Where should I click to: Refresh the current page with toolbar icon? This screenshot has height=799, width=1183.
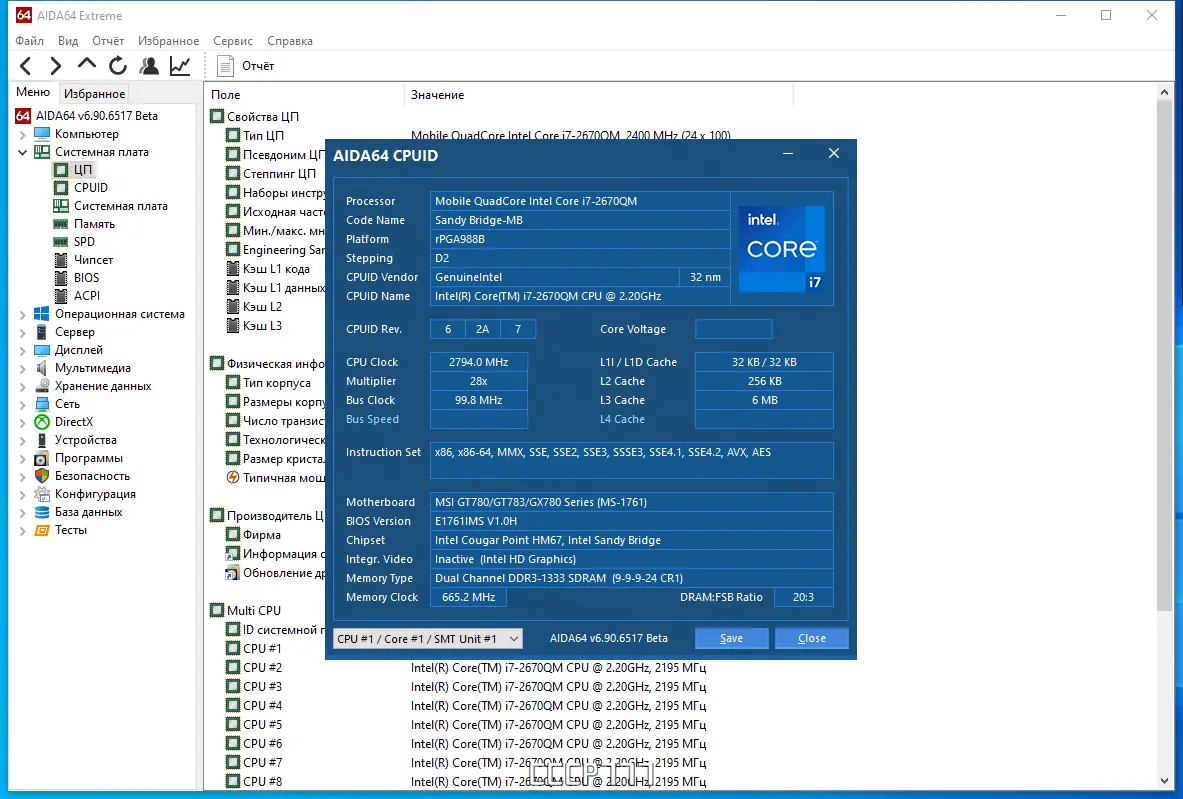[x=118, y=66]
